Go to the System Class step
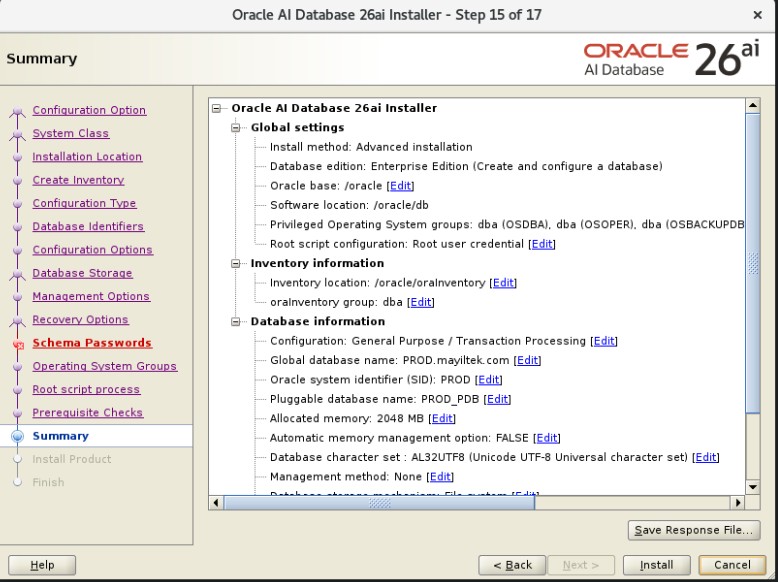 [70, 133]
